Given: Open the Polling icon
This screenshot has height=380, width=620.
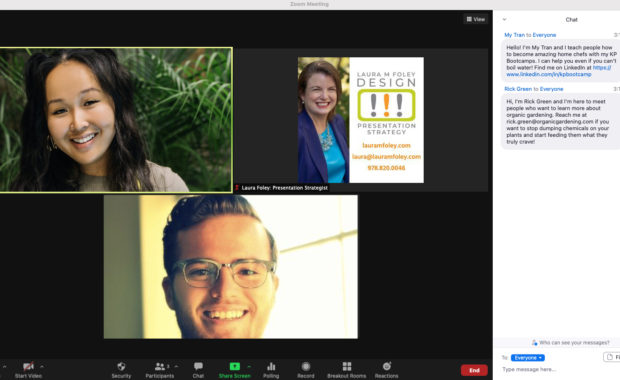Looking at the screenshot, I should click(271, 369).
